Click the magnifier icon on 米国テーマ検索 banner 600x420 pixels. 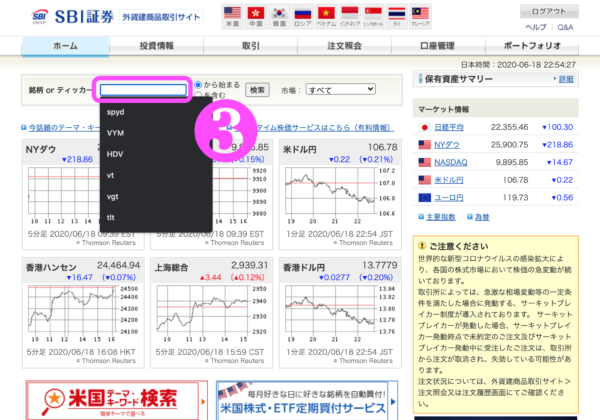[x=53, y=401]
